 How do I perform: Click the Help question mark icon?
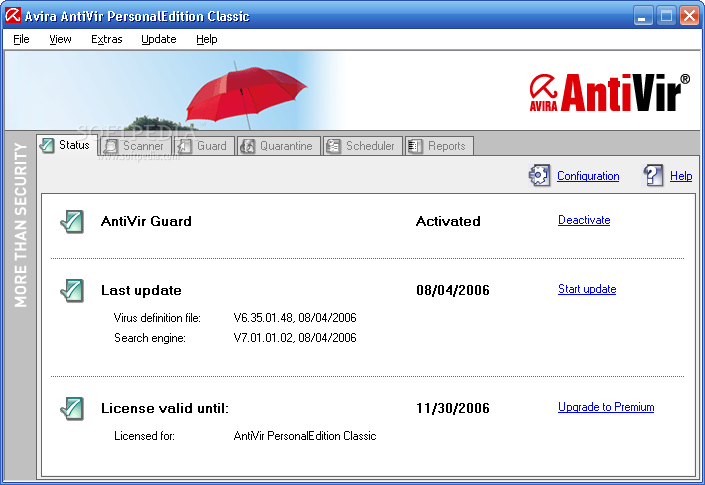653,176
